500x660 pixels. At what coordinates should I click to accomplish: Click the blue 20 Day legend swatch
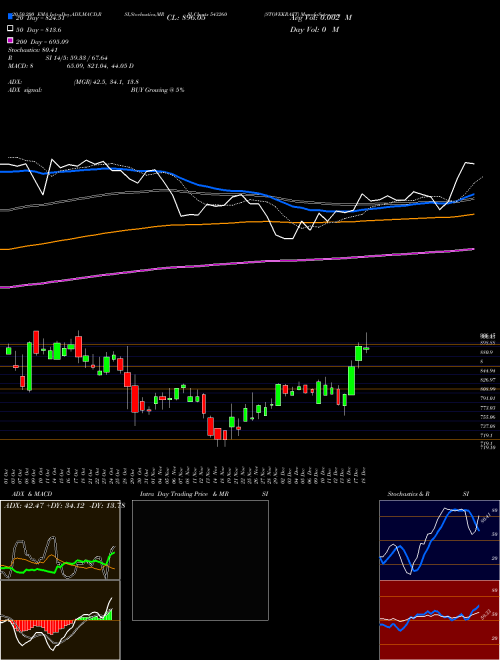pyautogui.click(x=11, y=17)
